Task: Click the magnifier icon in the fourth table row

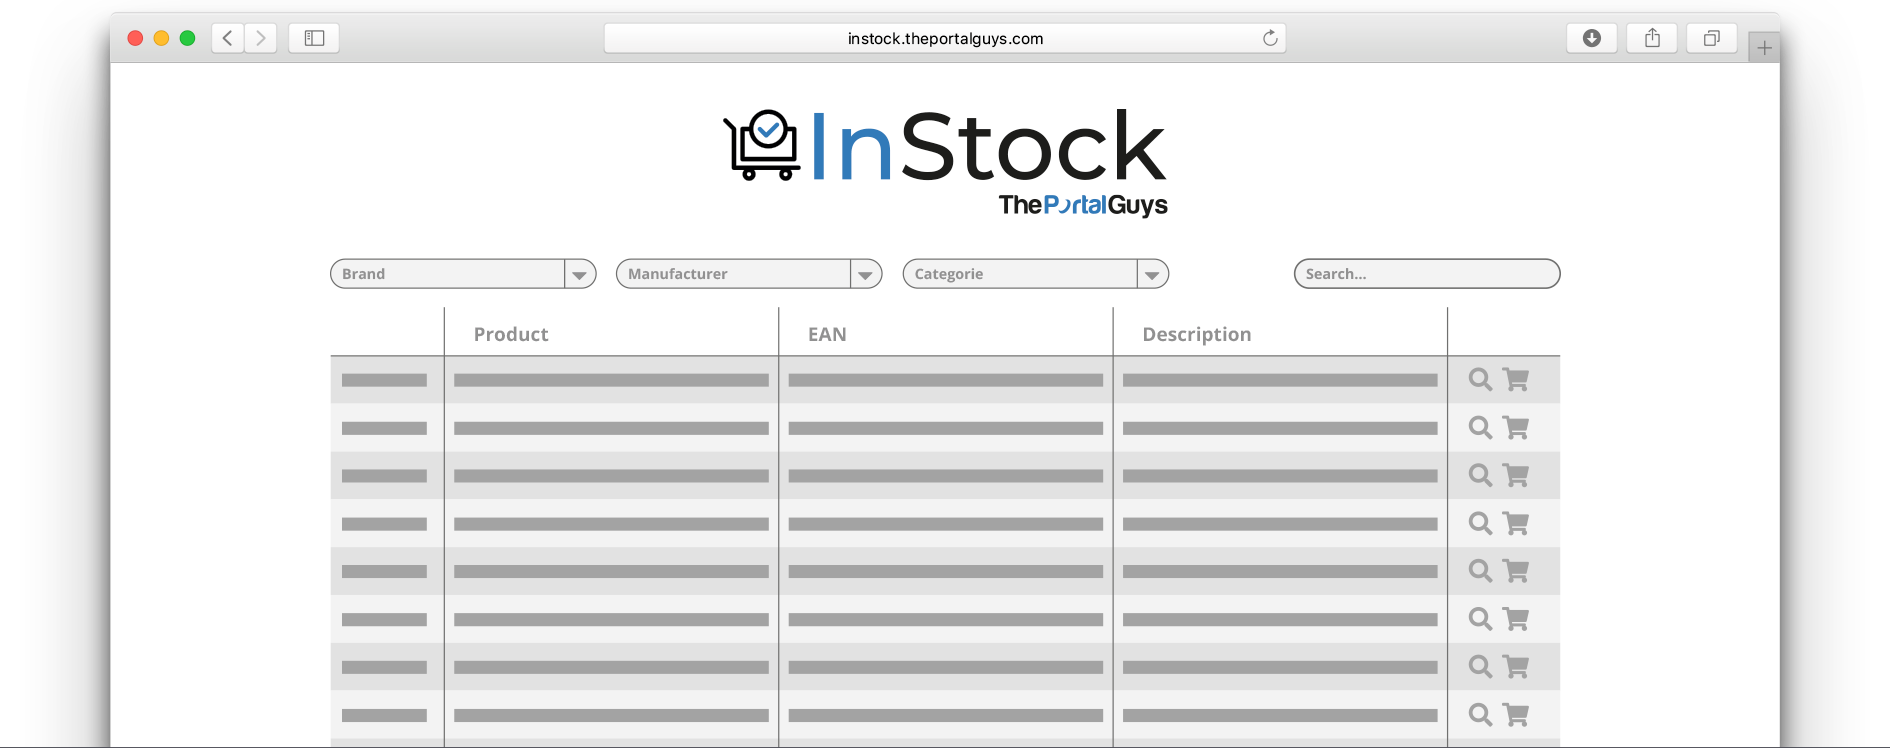Action: click(x=1480, y=523)
